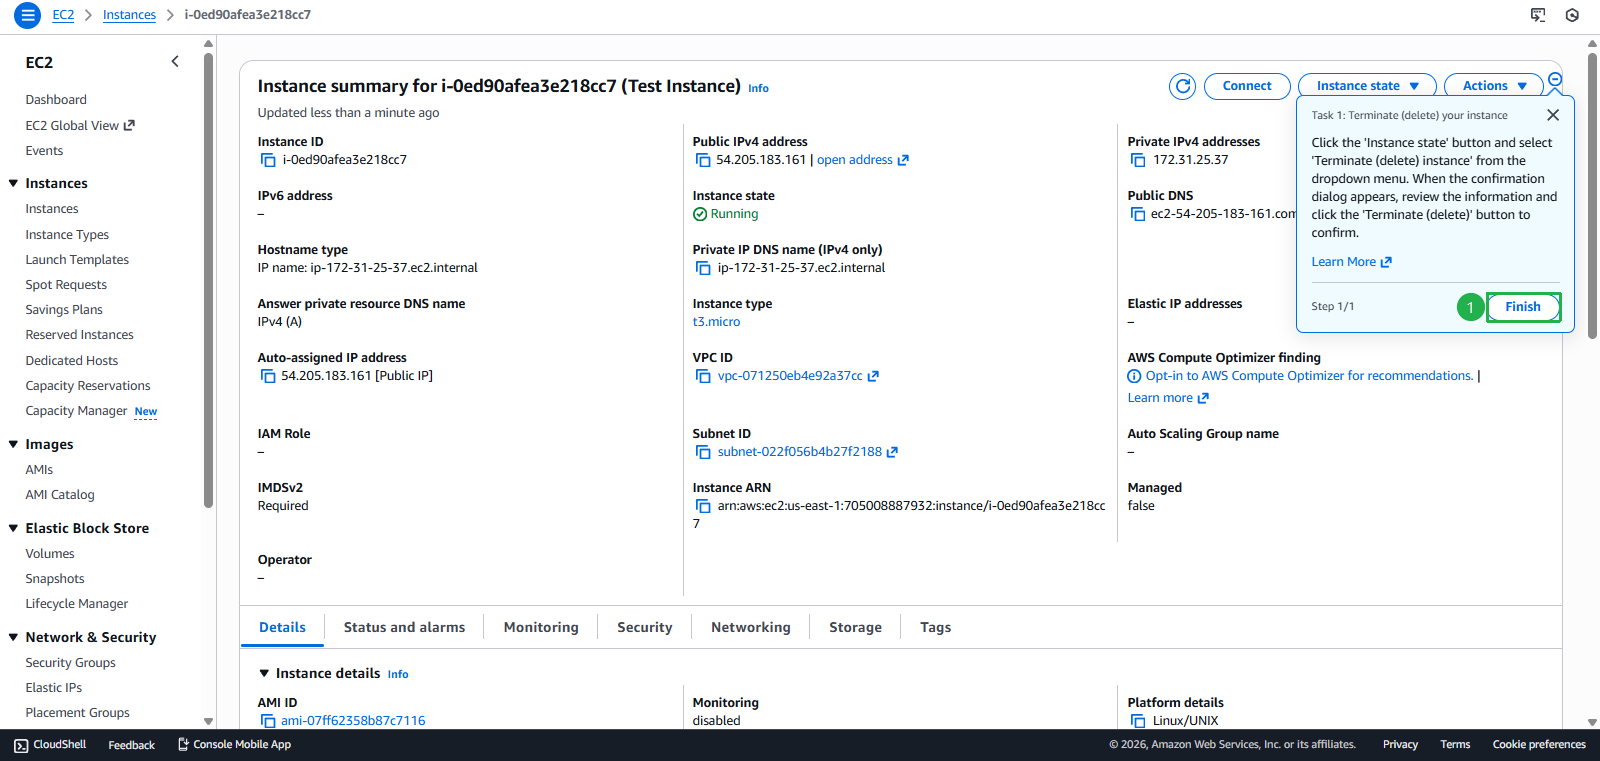Collapse the EC2 side navigation panel
1600x761 pixels.
coord(175,62)
